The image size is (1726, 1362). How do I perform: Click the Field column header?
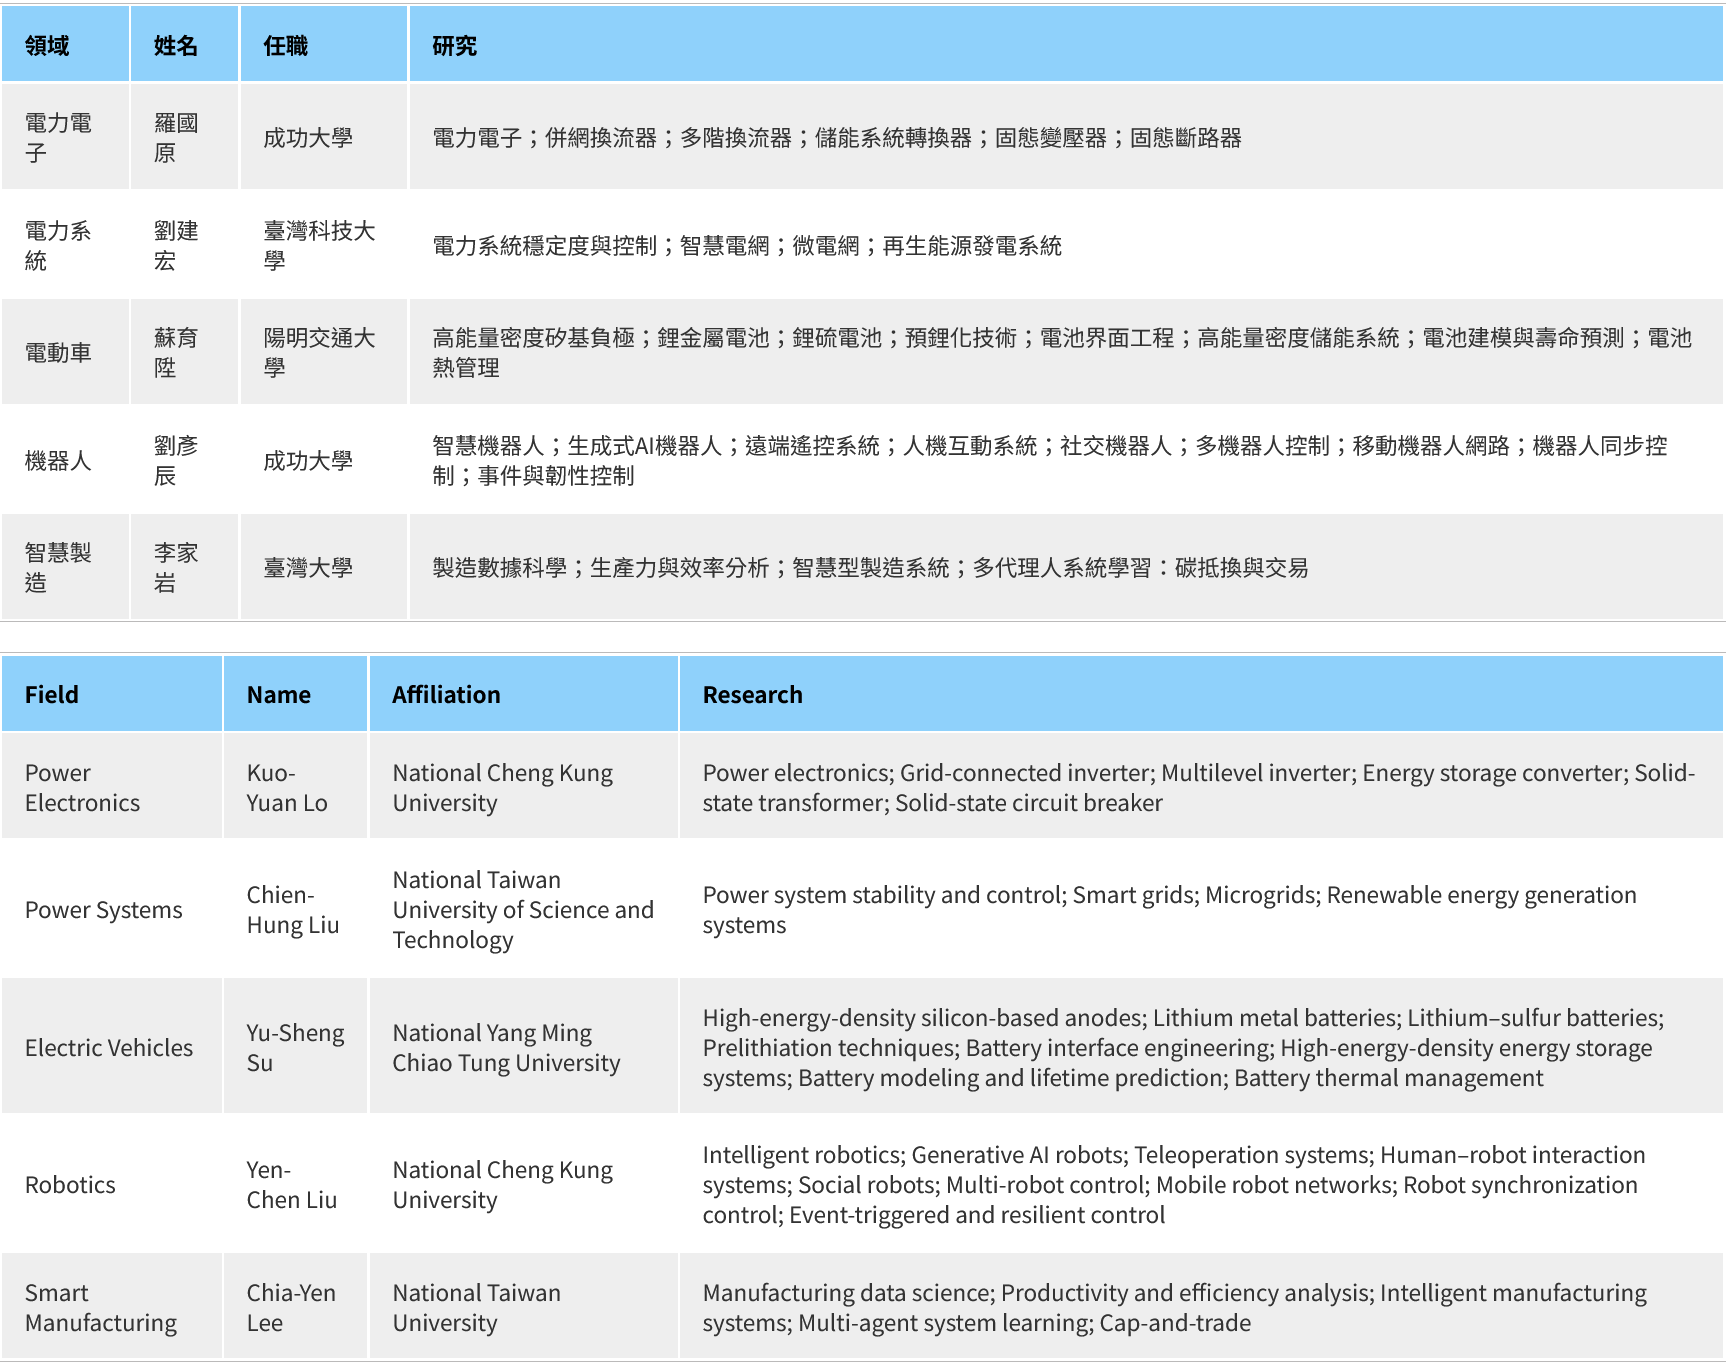(x=52, y=695)
